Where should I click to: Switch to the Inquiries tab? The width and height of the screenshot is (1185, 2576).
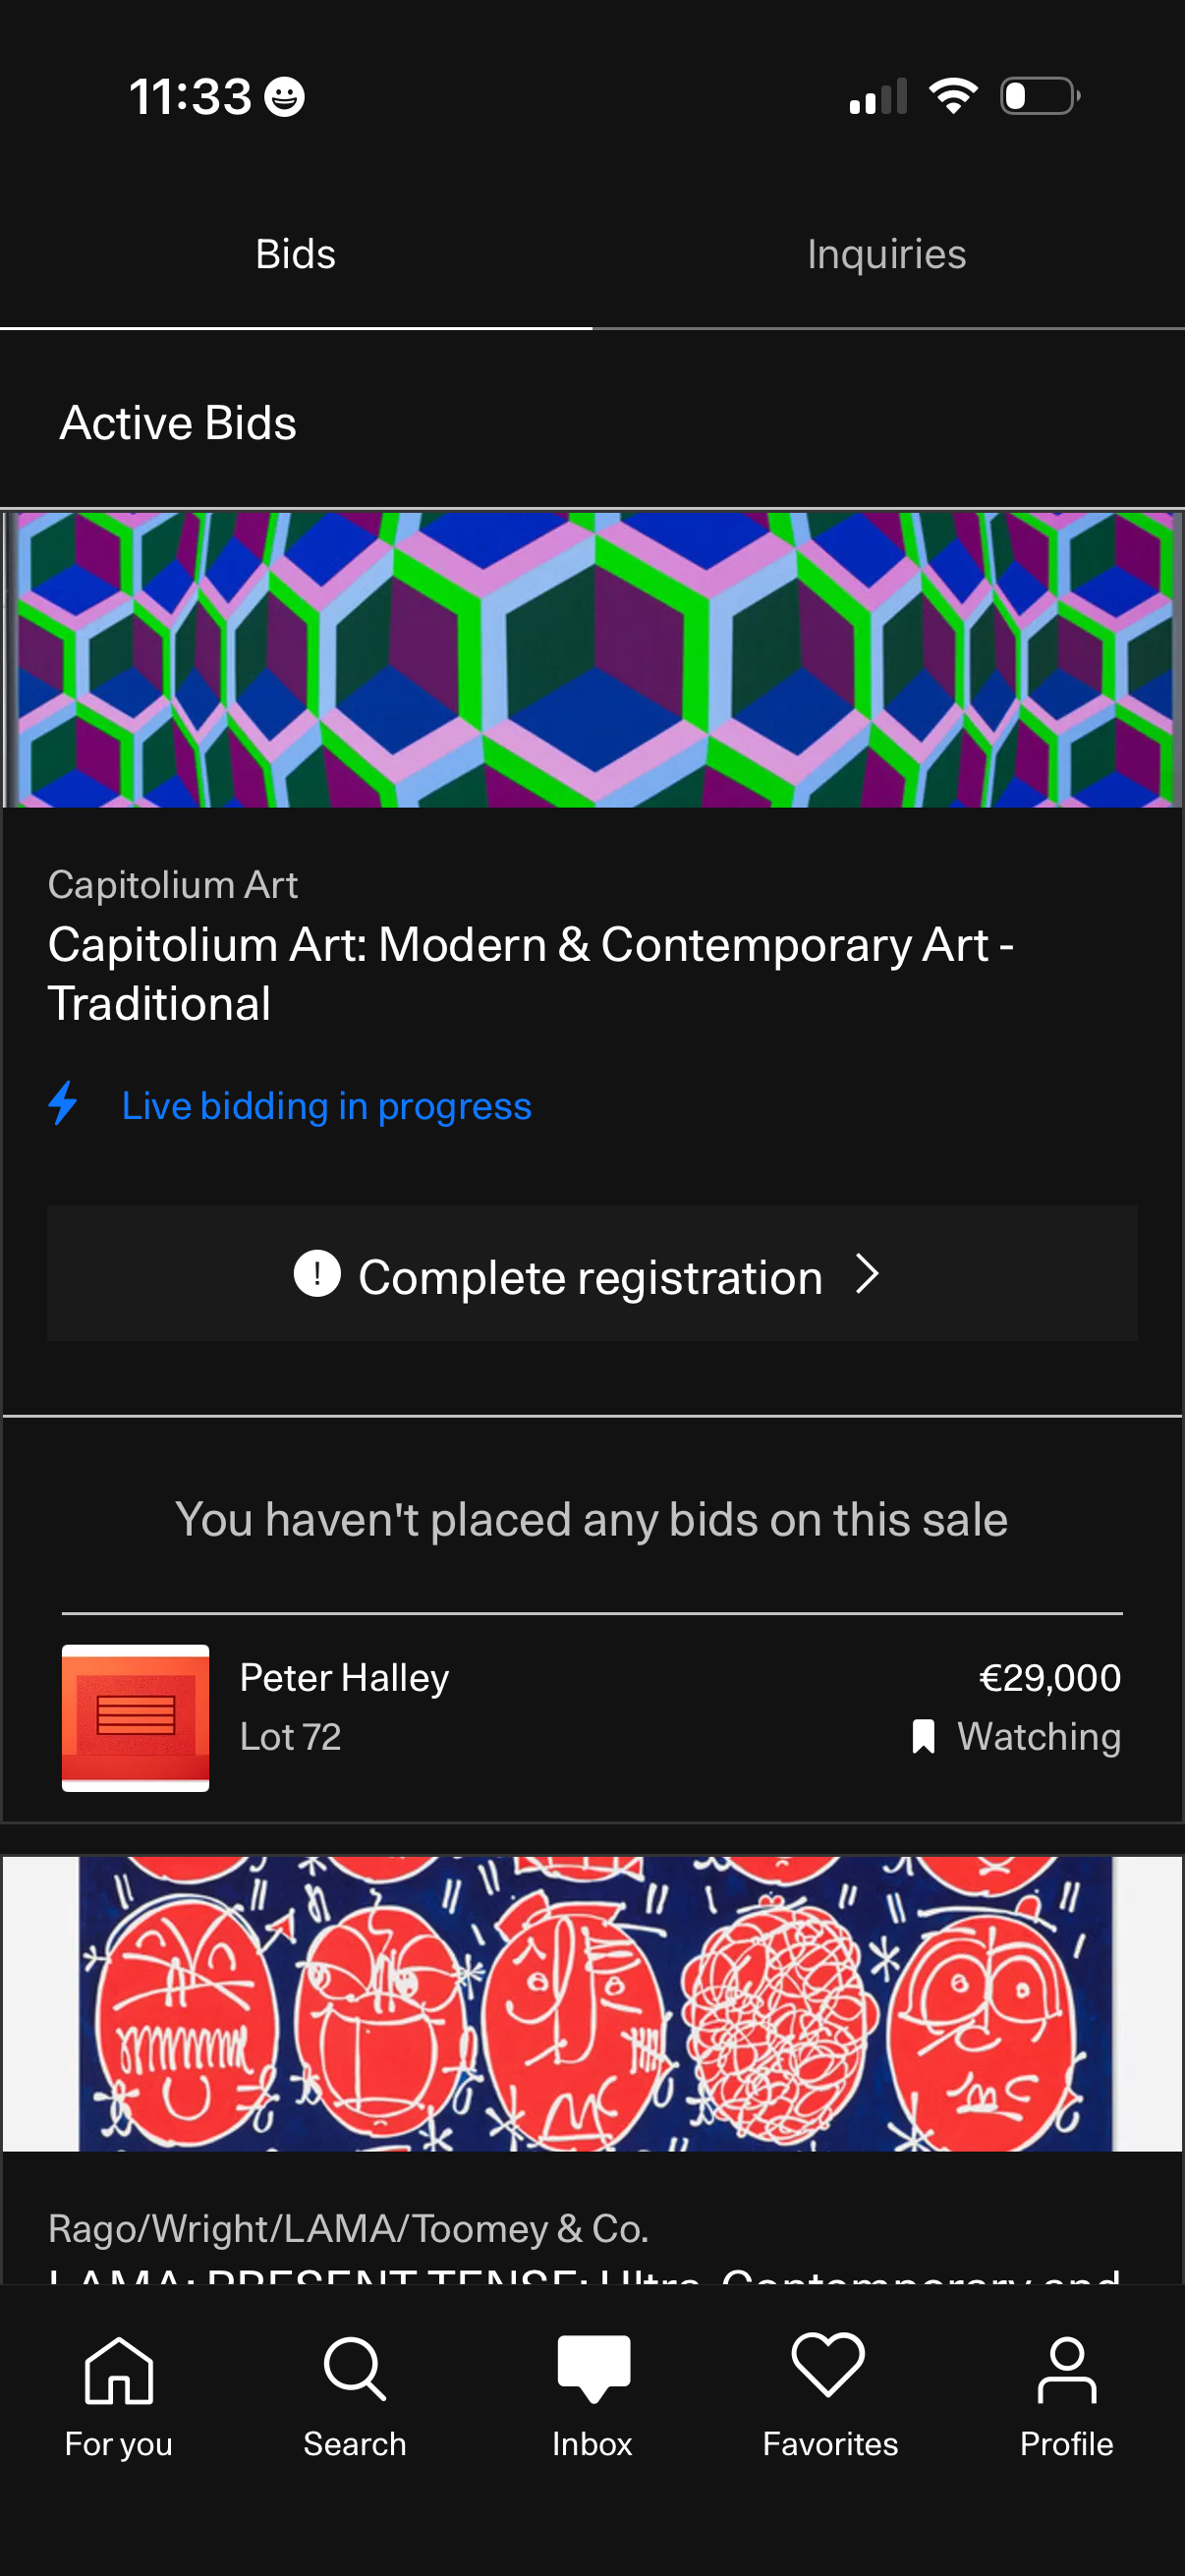point(886,254)
